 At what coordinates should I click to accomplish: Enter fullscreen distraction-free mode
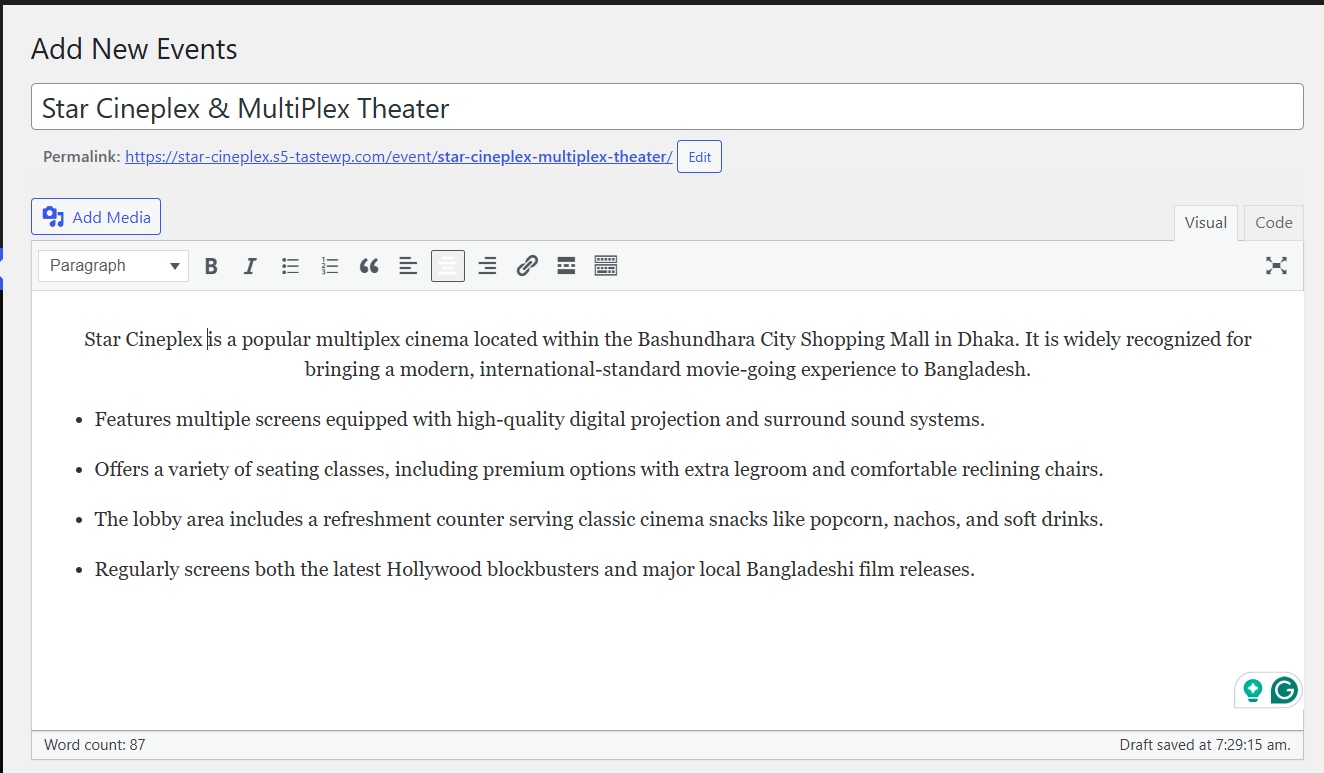pyautogui.click(x=1276, y=266)
